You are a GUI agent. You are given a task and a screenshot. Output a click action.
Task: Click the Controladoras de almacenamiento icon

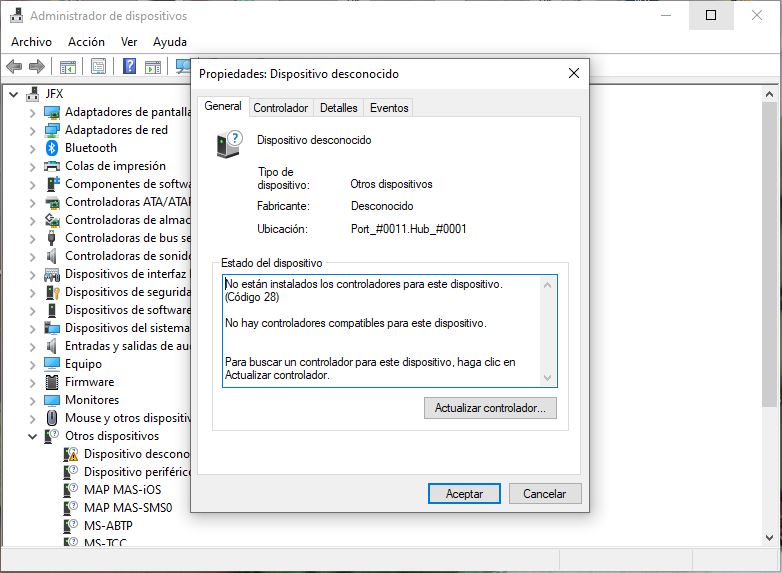(x=52, y=220)
